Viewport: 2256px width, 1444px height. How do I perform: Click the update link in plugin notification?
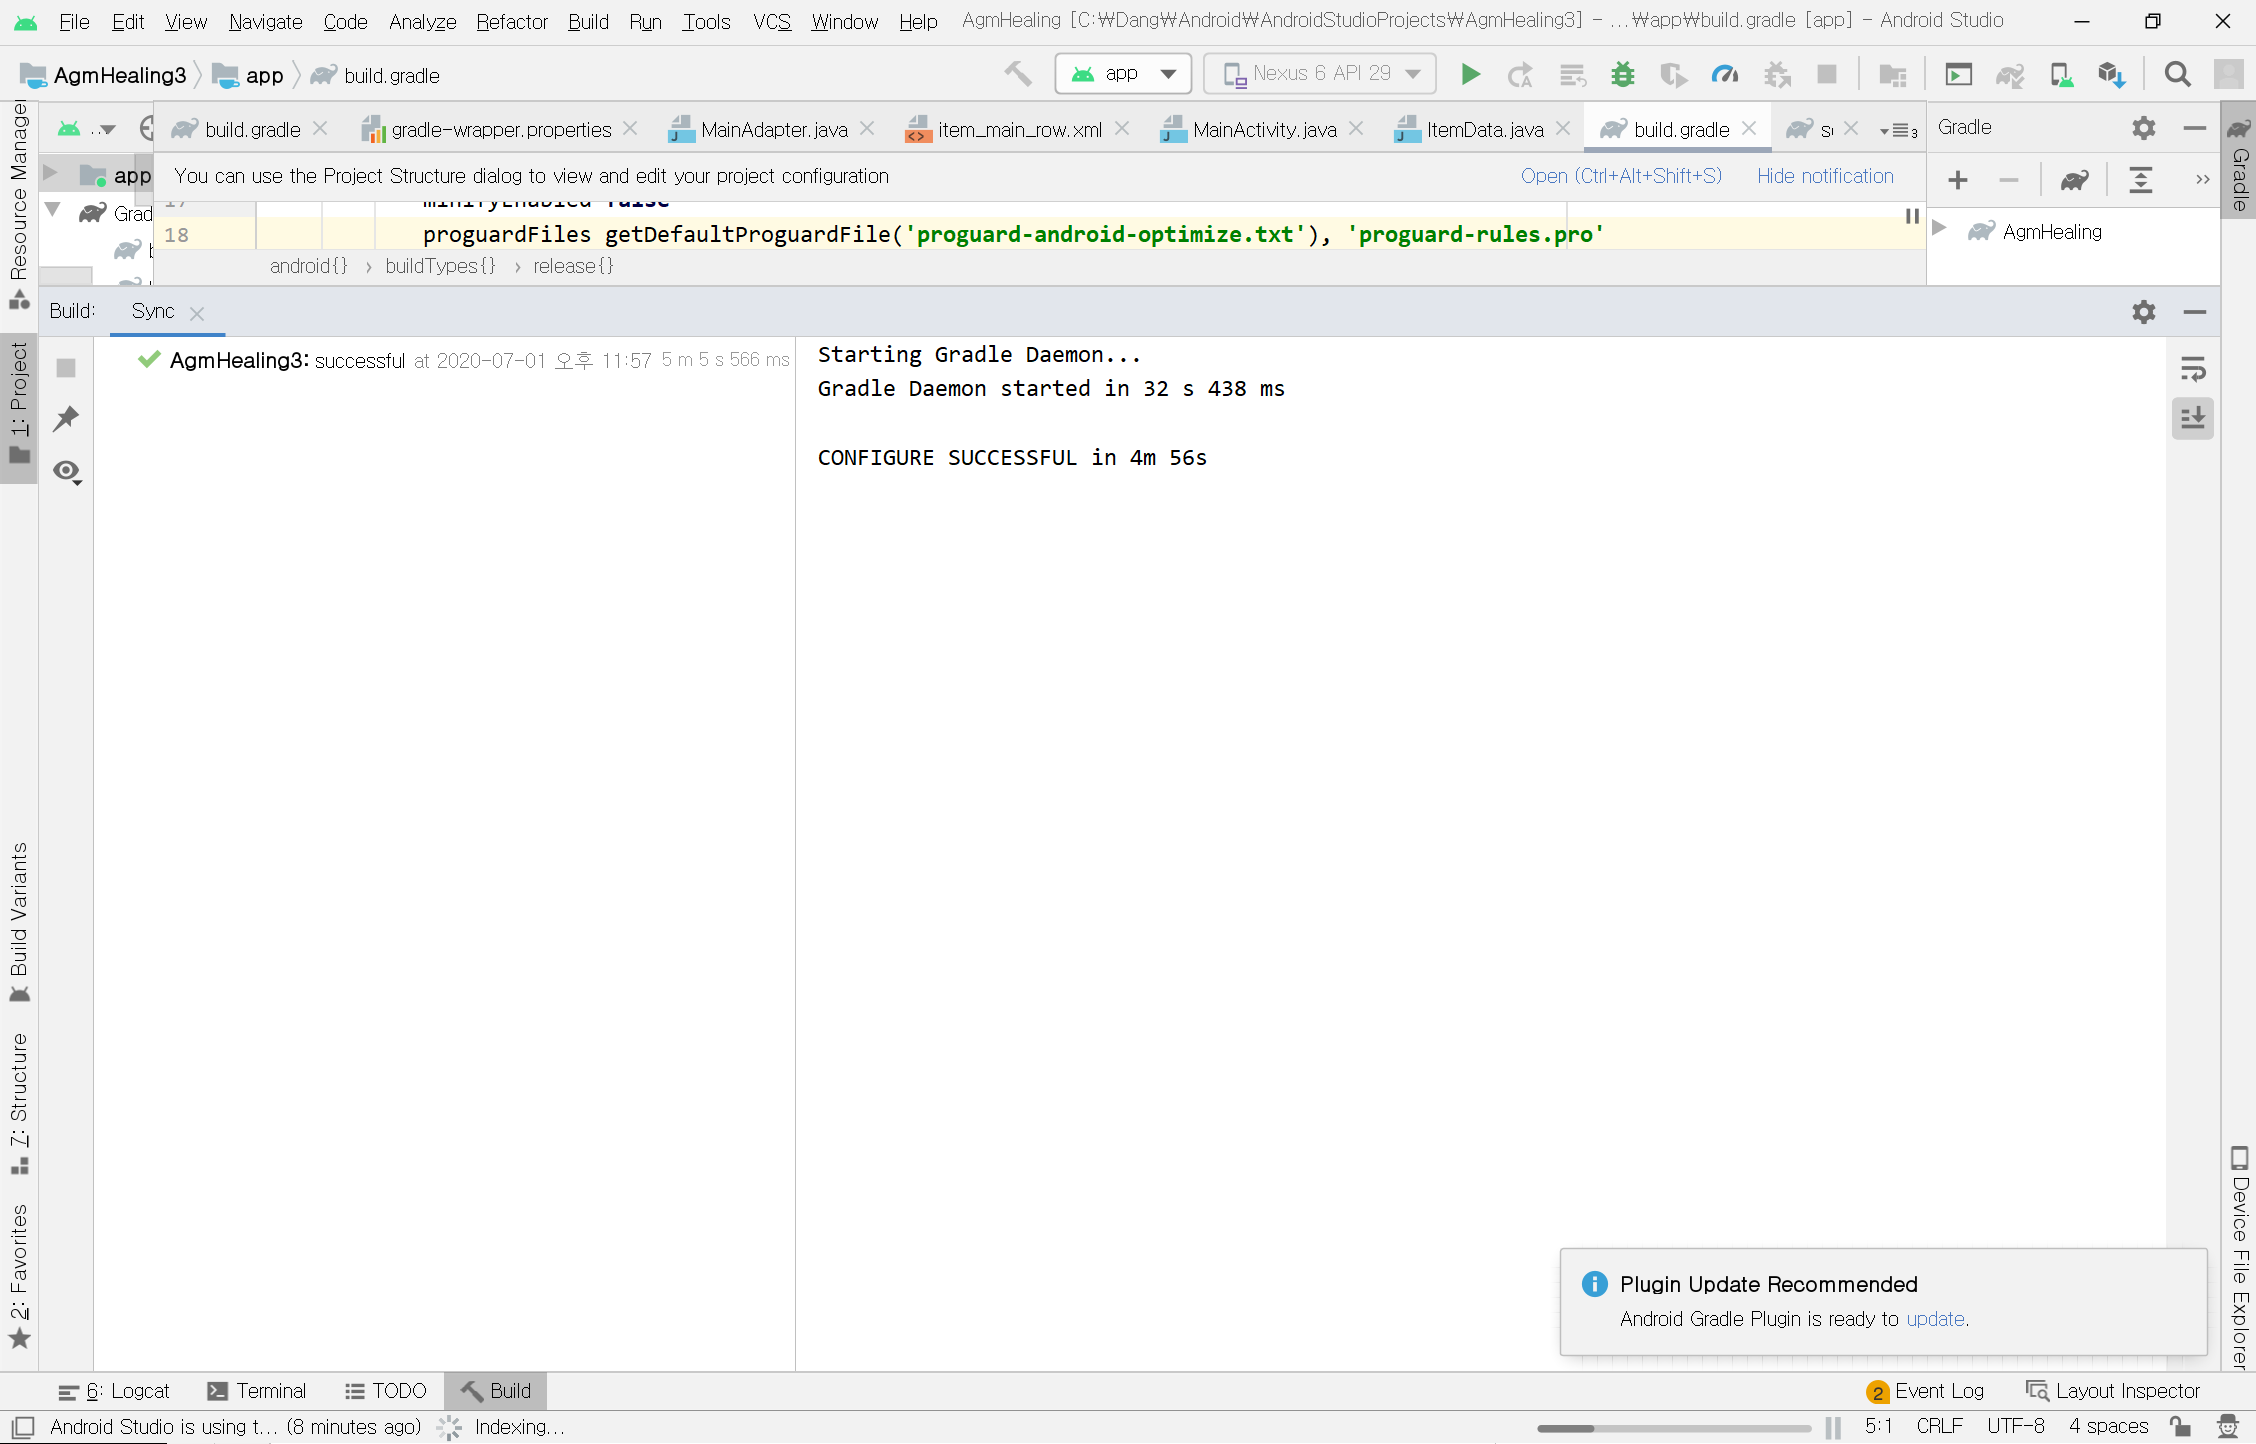pos(1935,1319)
